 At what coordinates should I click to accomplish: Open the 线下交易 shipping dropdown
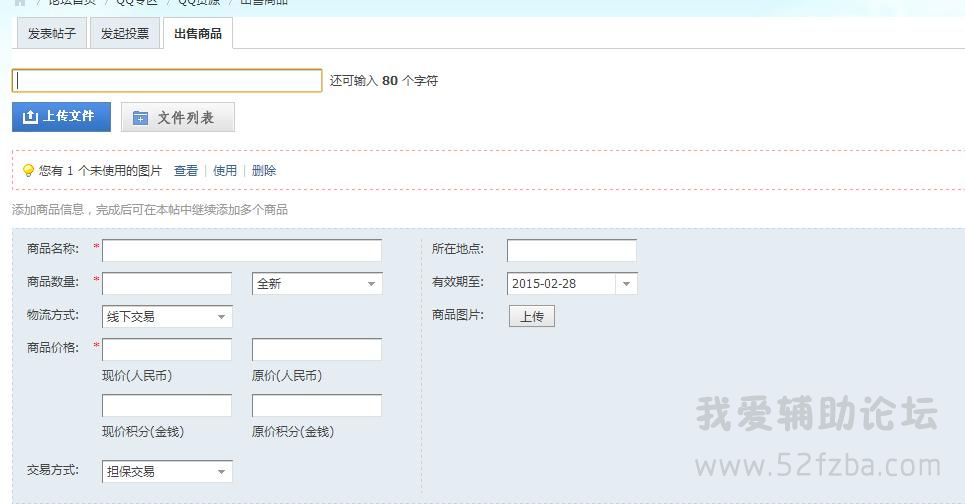coord(167,317)
